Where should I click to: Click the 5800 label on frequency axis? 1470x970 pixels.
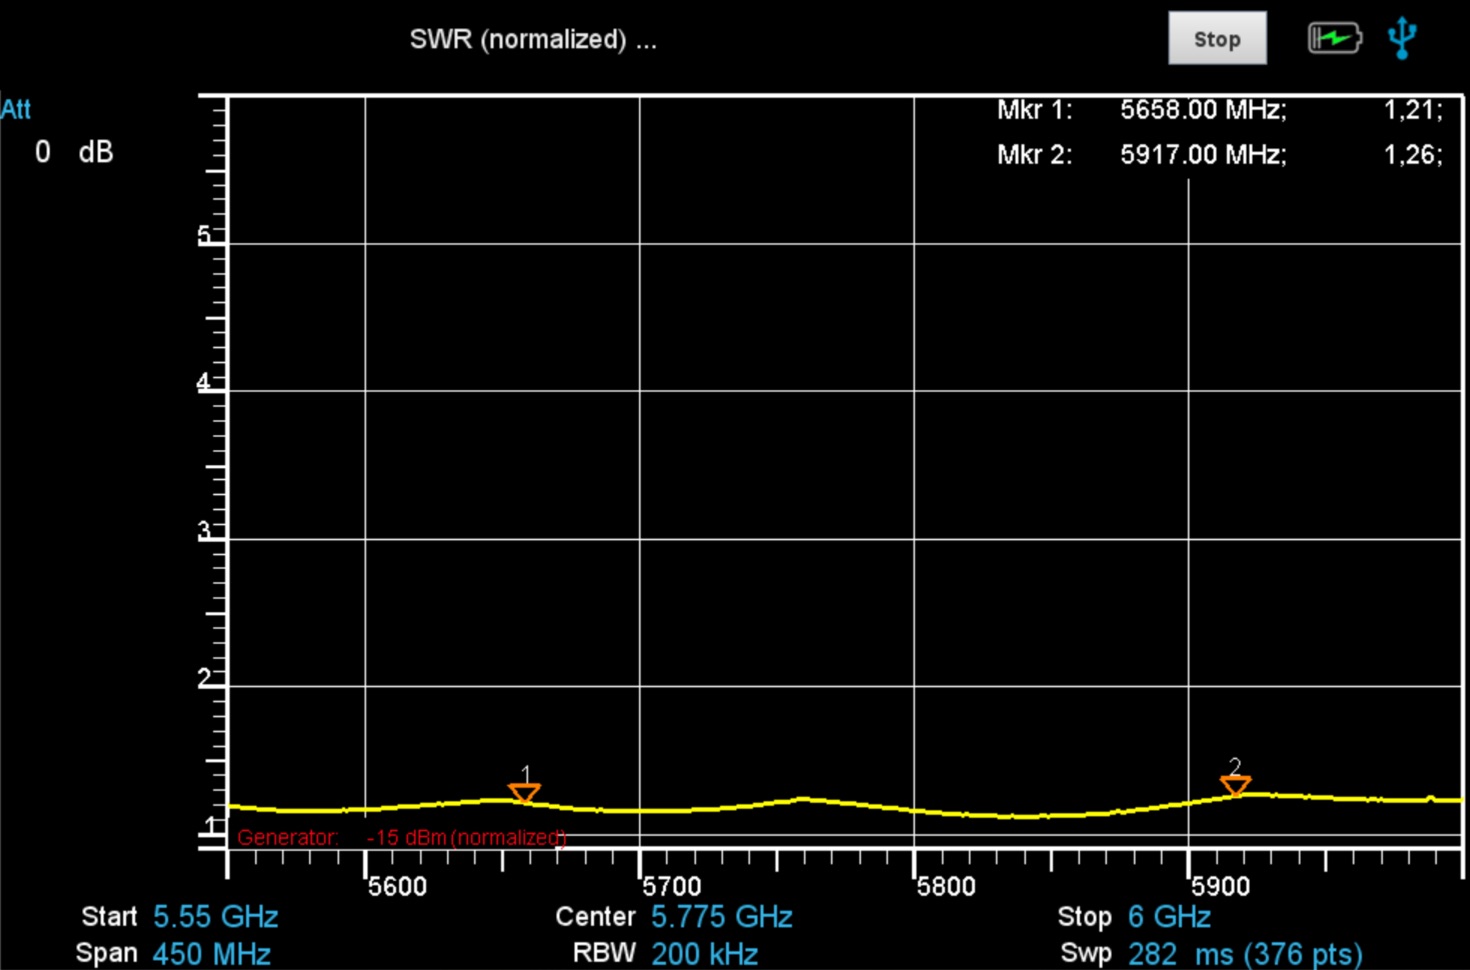click(946, 886)
